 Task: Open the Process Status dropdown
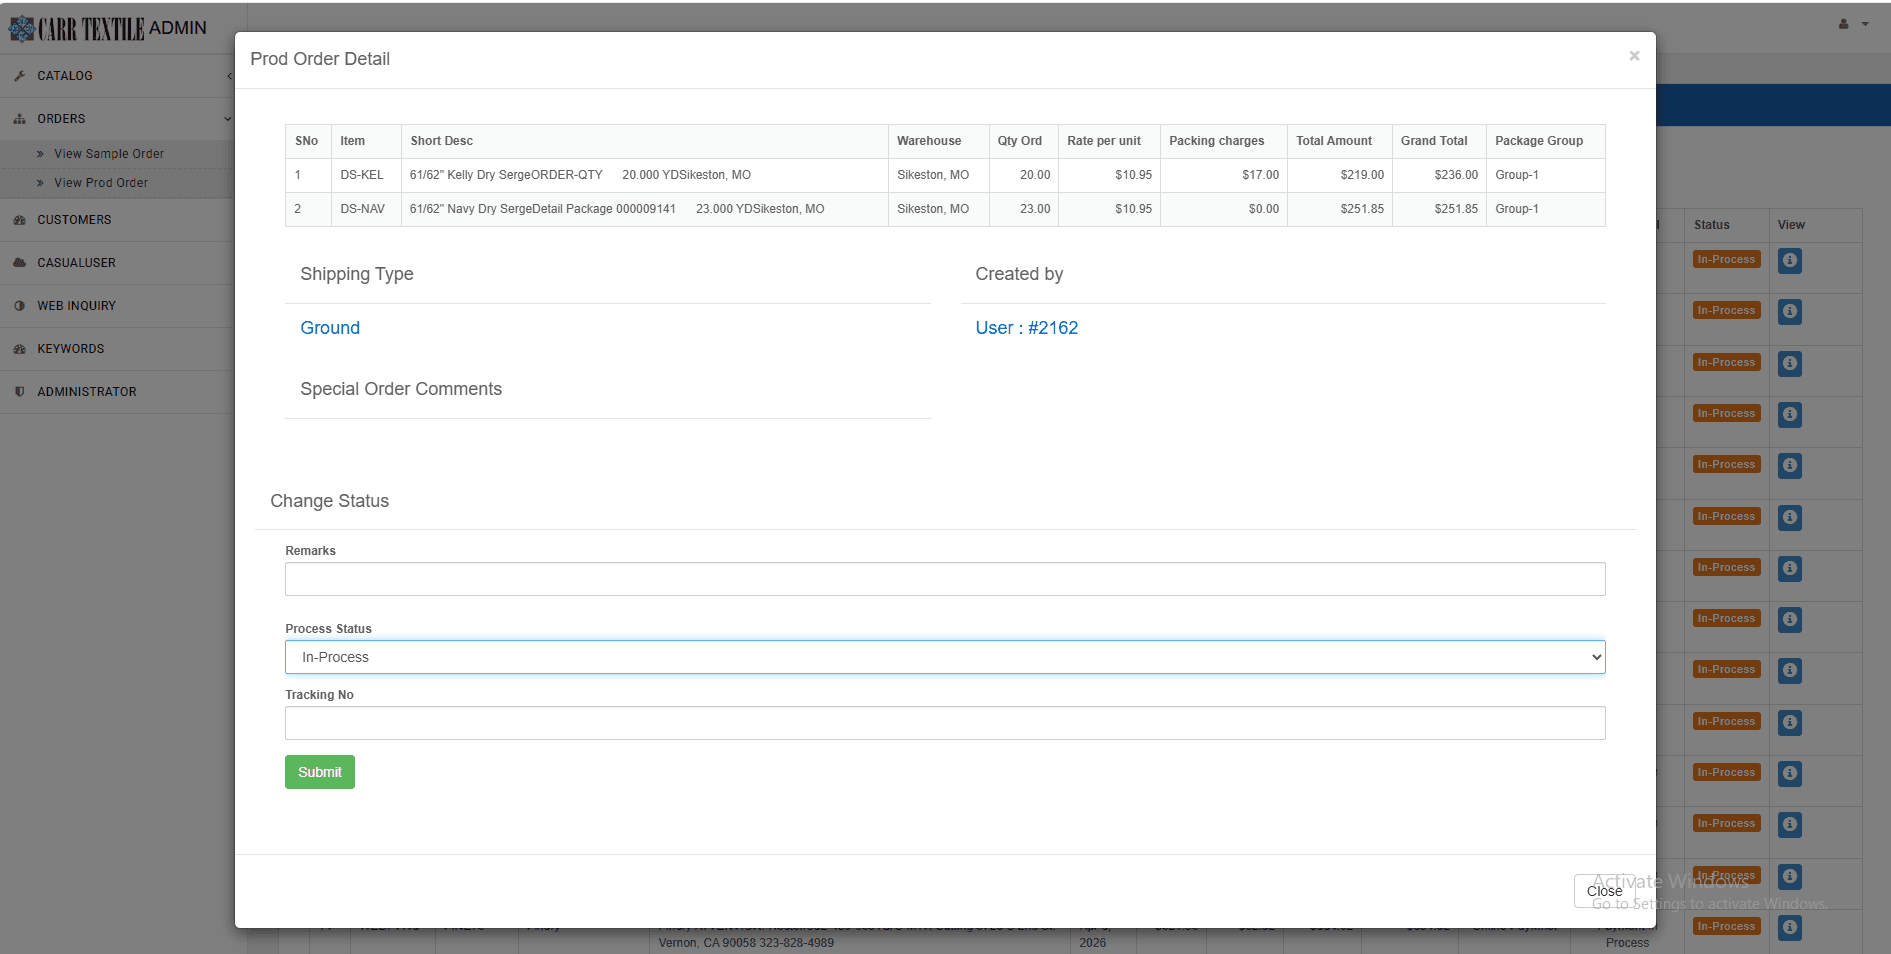(944, 657)
